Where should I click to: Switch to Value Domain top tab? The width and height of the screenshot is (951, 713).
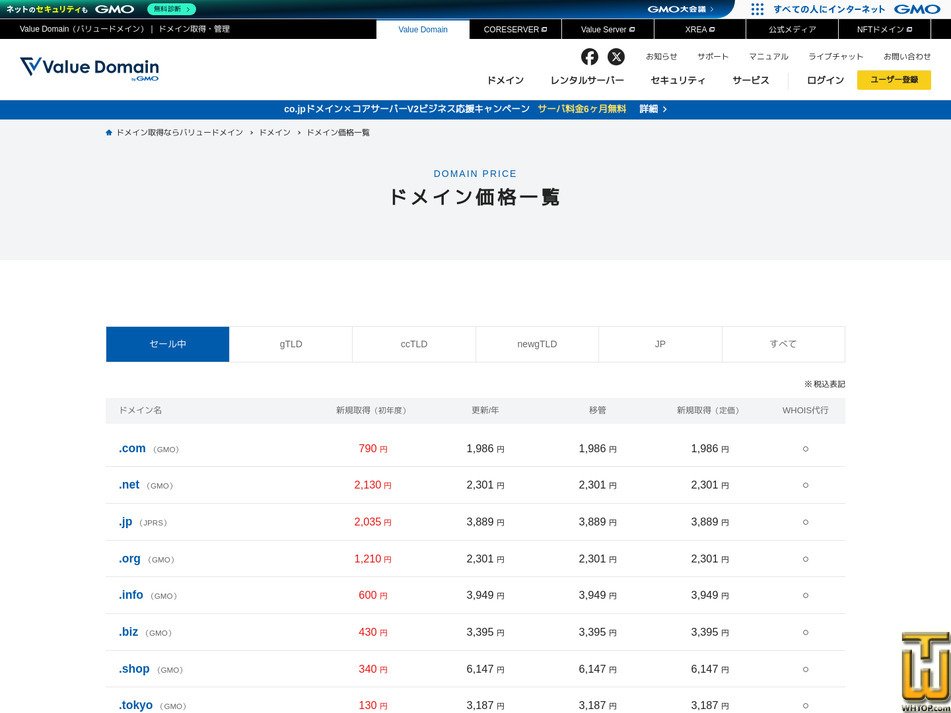tap(423, 29)
